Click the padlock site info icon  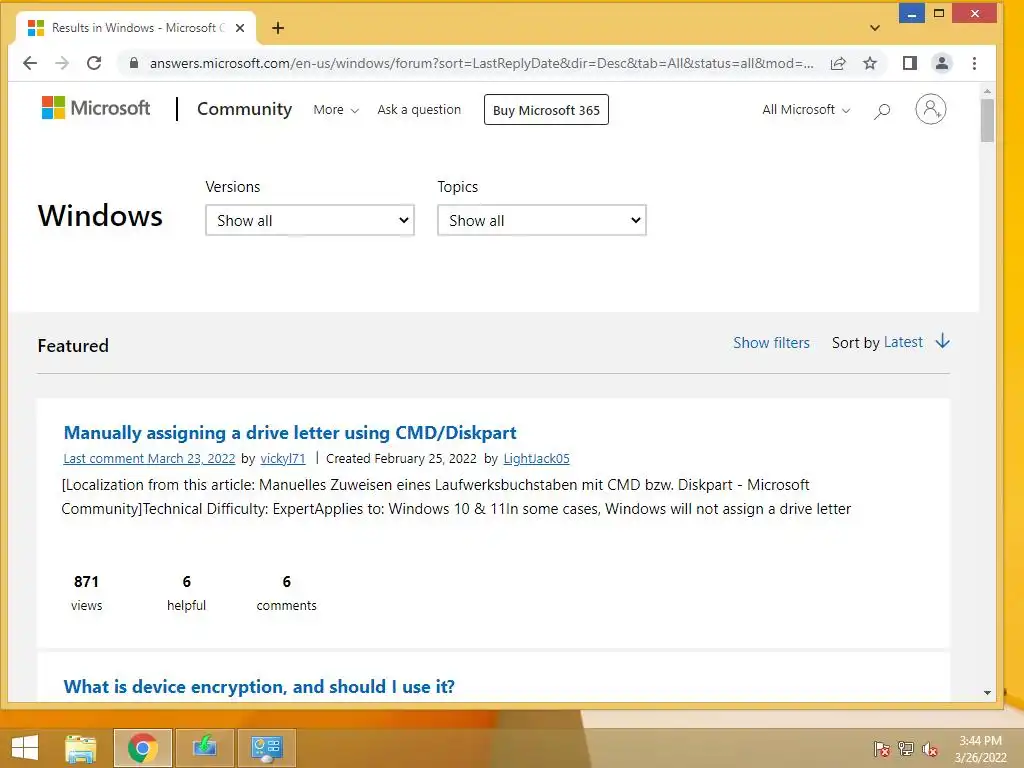[134, 63]
